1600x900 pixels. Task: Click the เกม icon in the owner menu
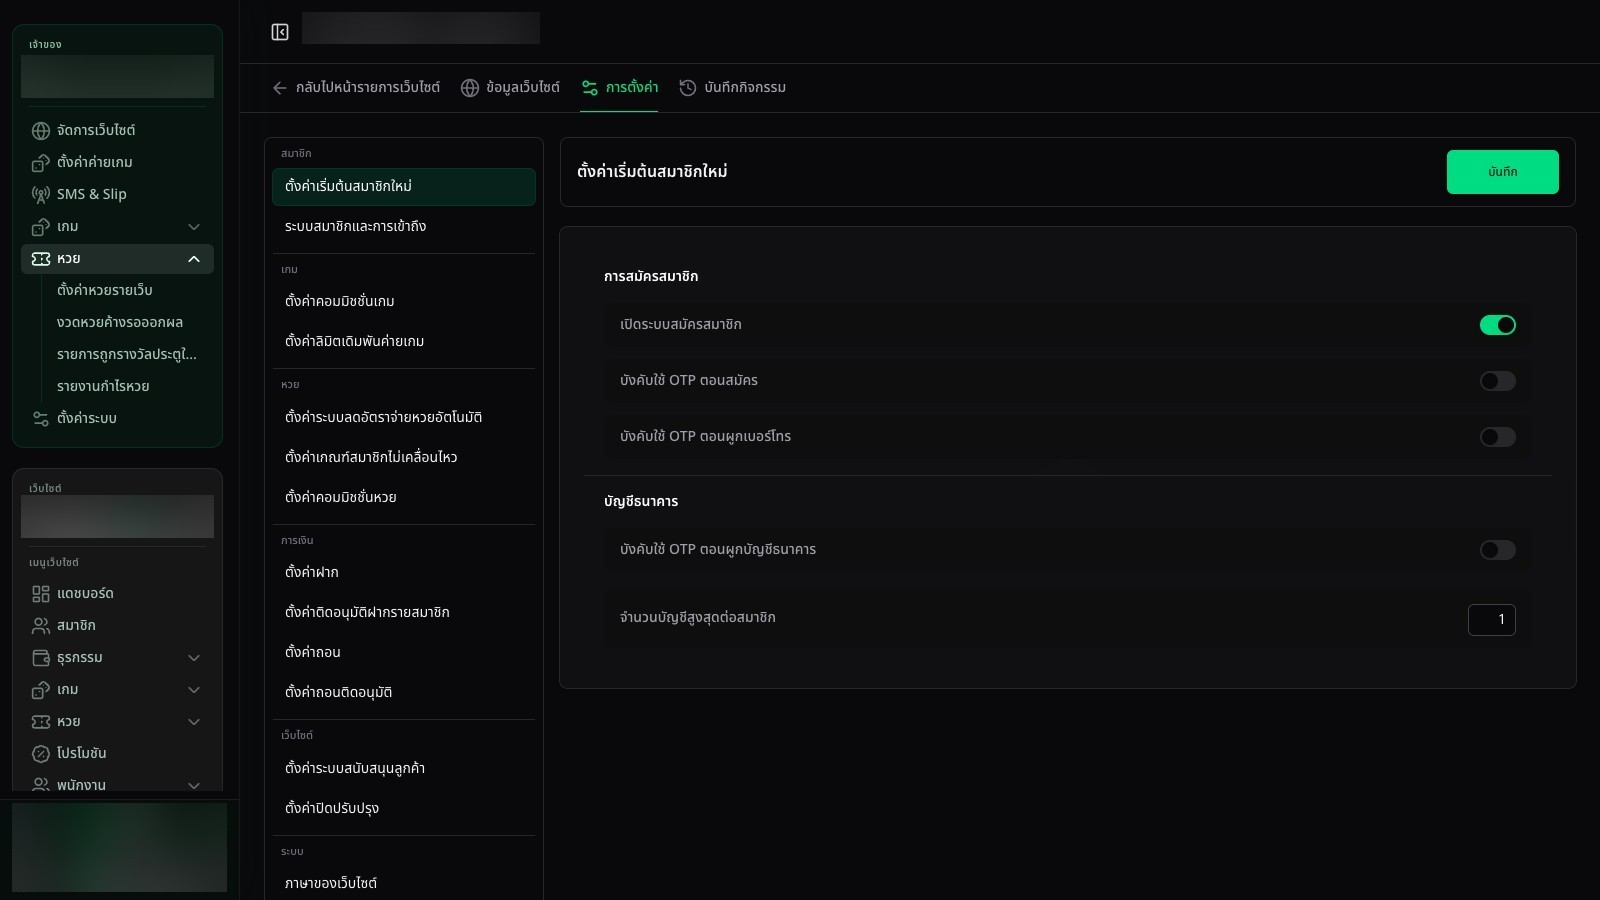[41, 227]
